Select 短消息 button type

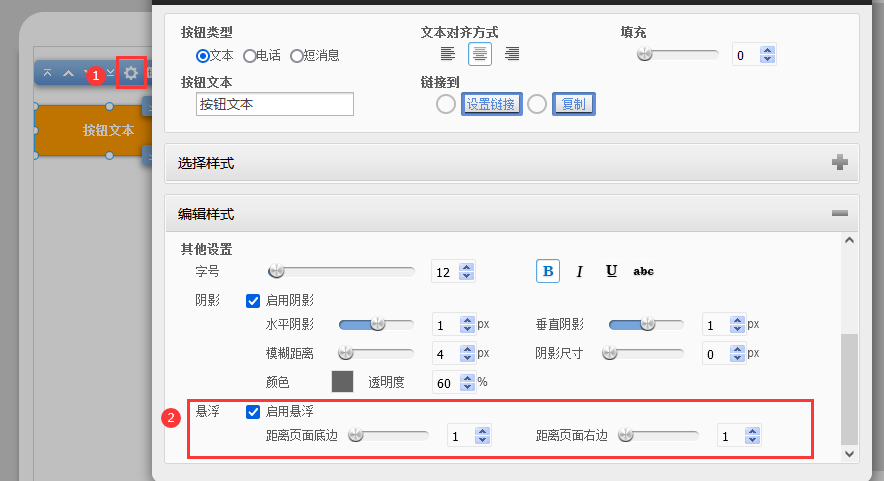[297, 56]
